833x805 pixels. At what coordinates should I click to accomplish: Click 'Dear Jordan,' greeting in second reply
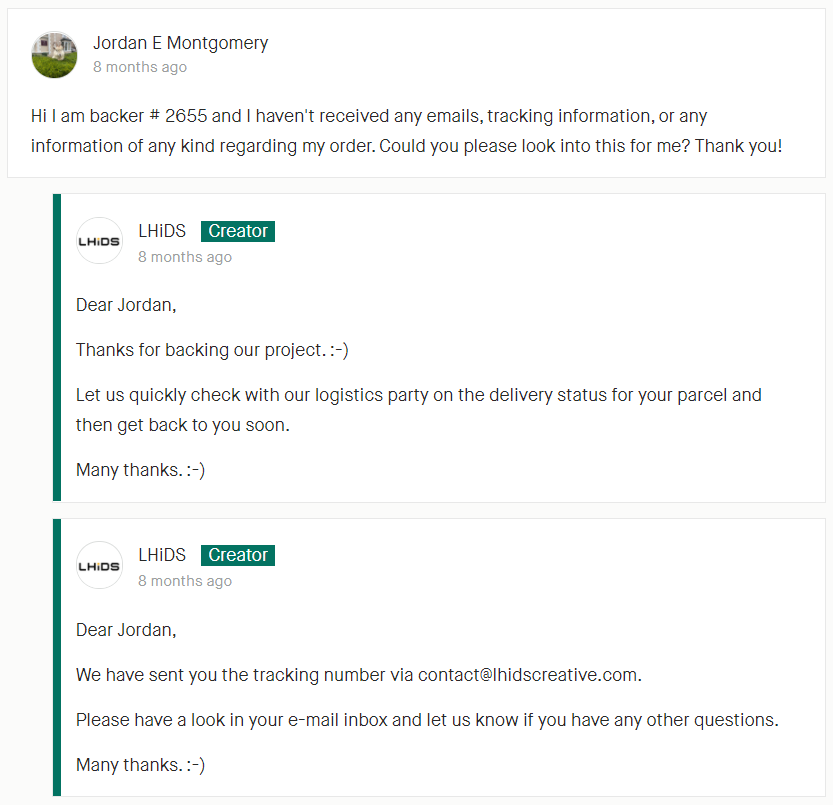pos(126,630)
